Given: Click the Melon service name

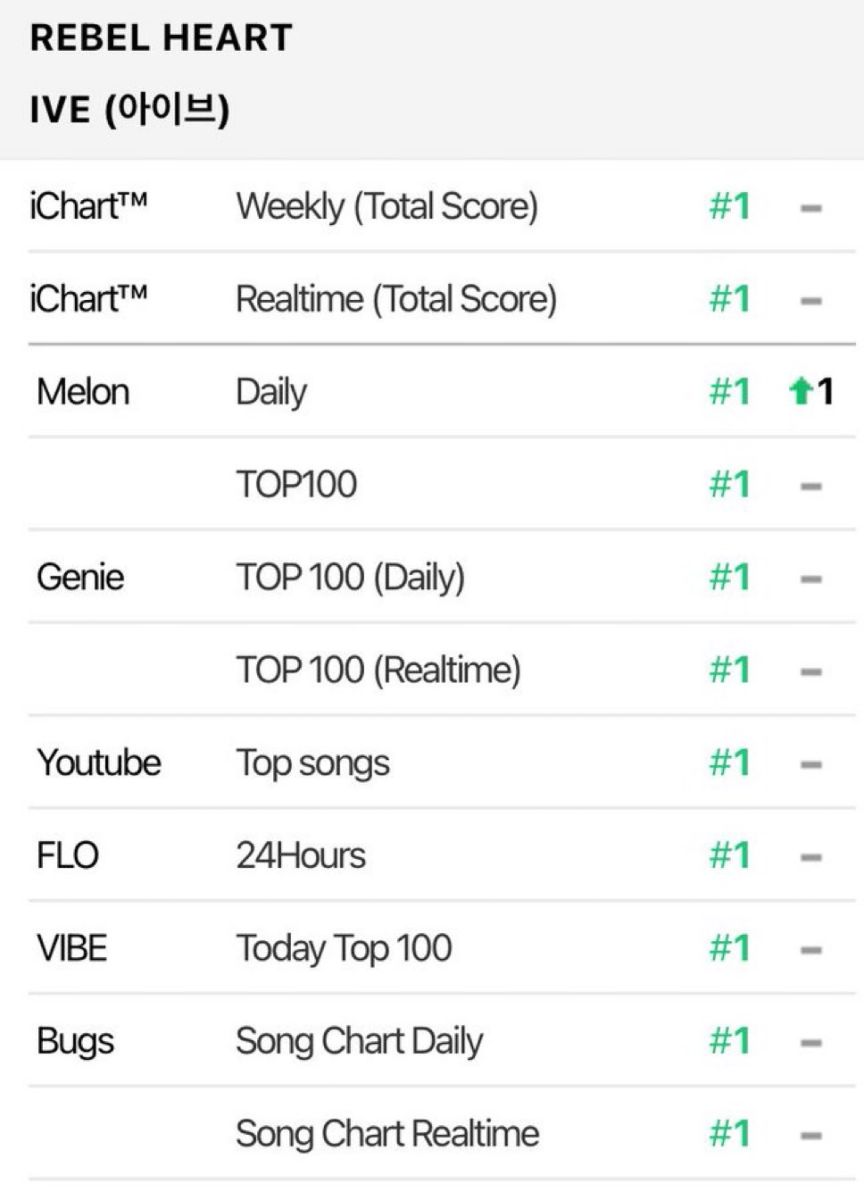Looking at the screenshot, I should 83,392.
